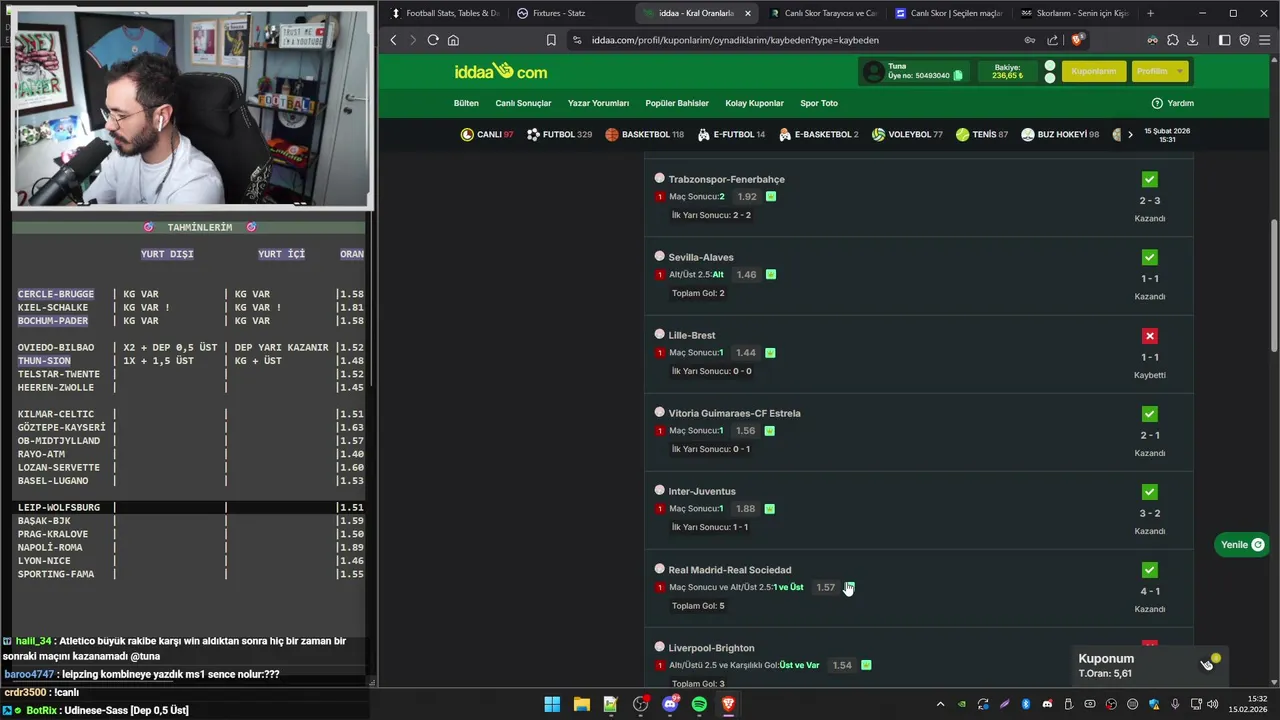Viewport: 1280px width, 720px height.
Task: Click the page vertical scrollbar thumb
Action: (1274, 285)
